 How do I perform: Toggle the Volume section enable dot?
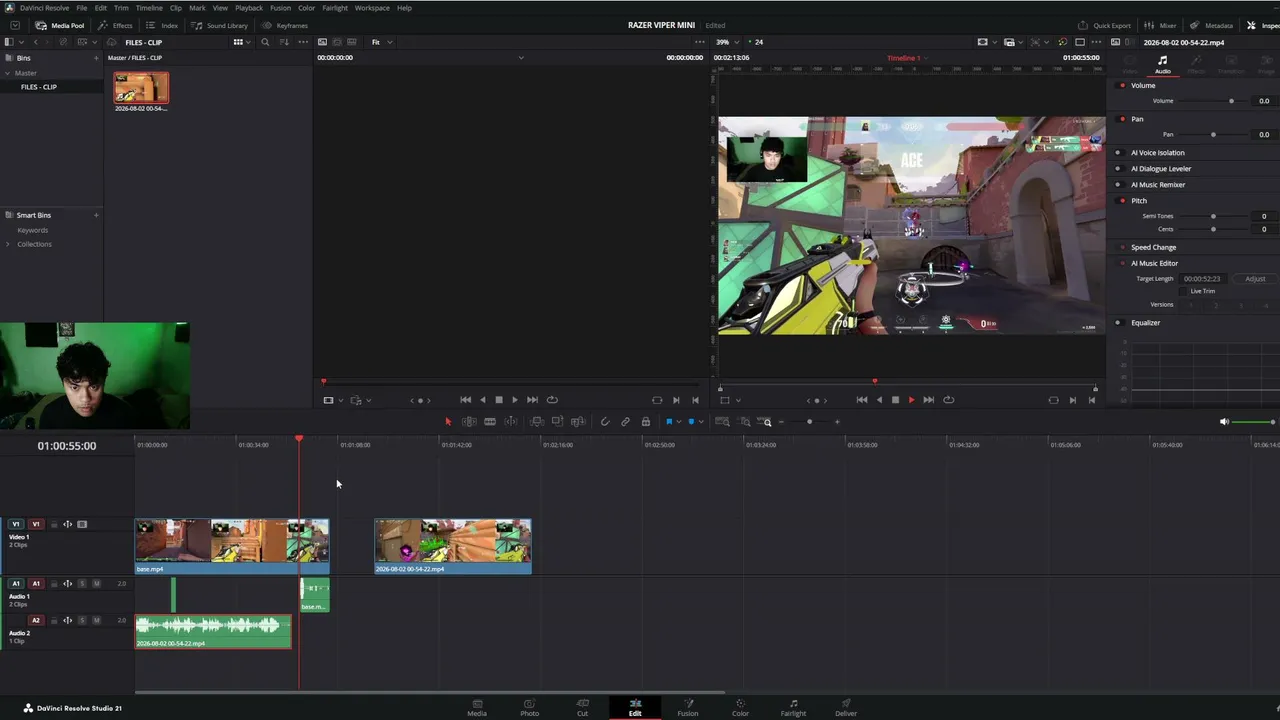click(x=1122, y=86)
